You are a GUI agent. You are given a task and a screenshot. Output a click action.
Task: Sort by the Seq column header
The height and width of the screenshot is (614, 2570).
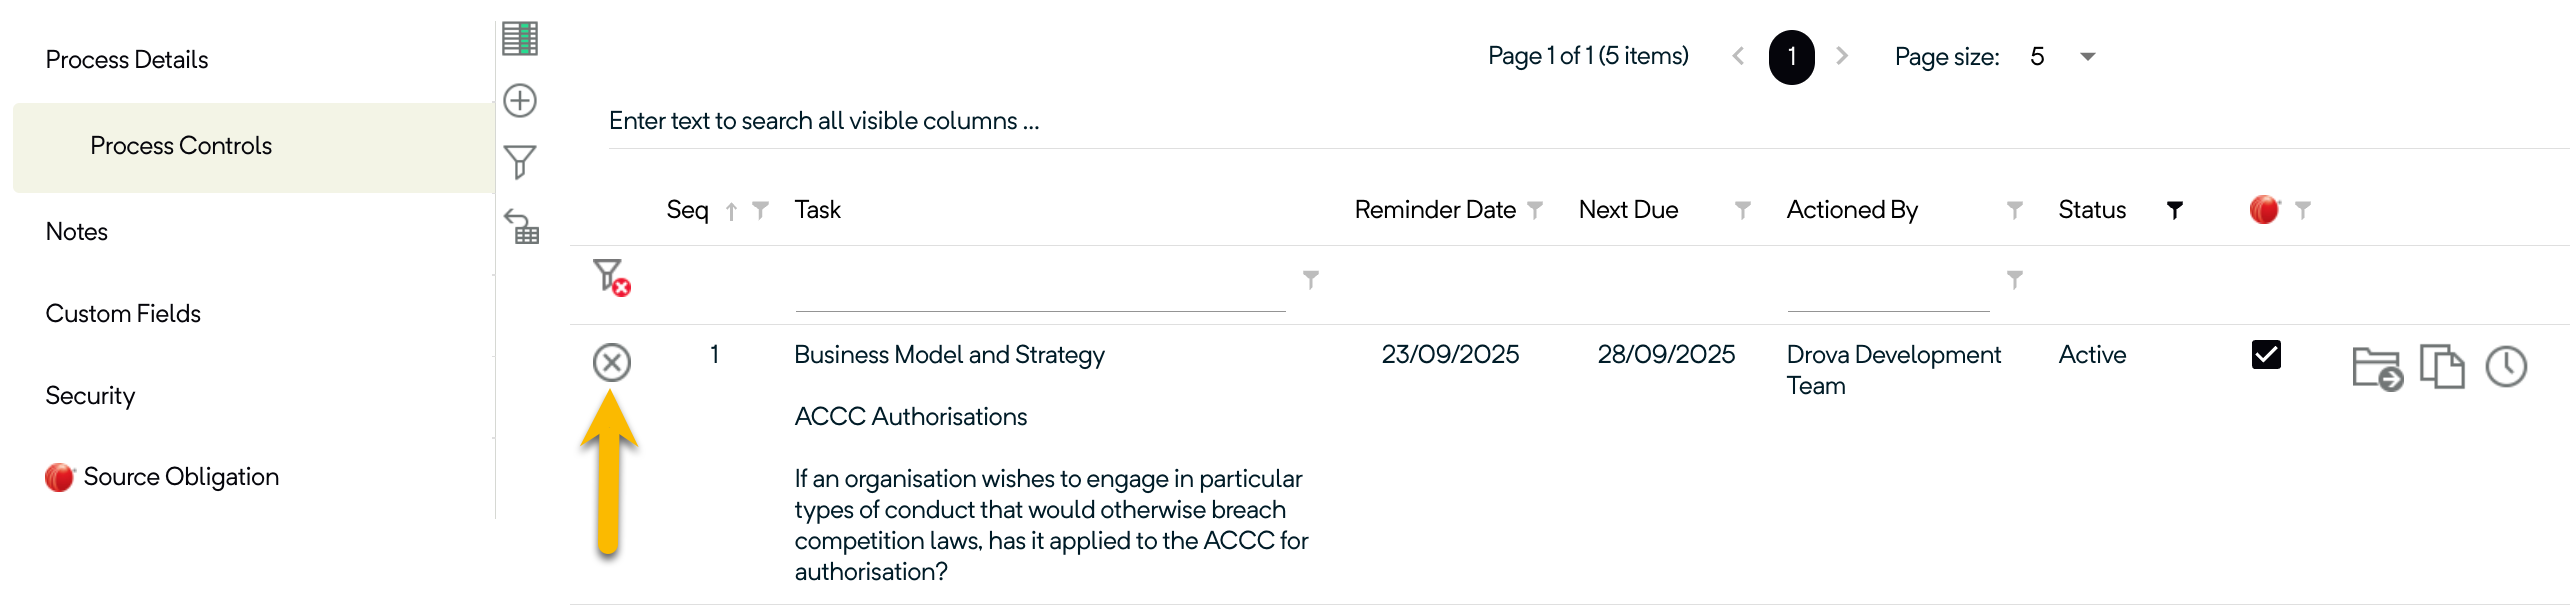click(687, 210)
